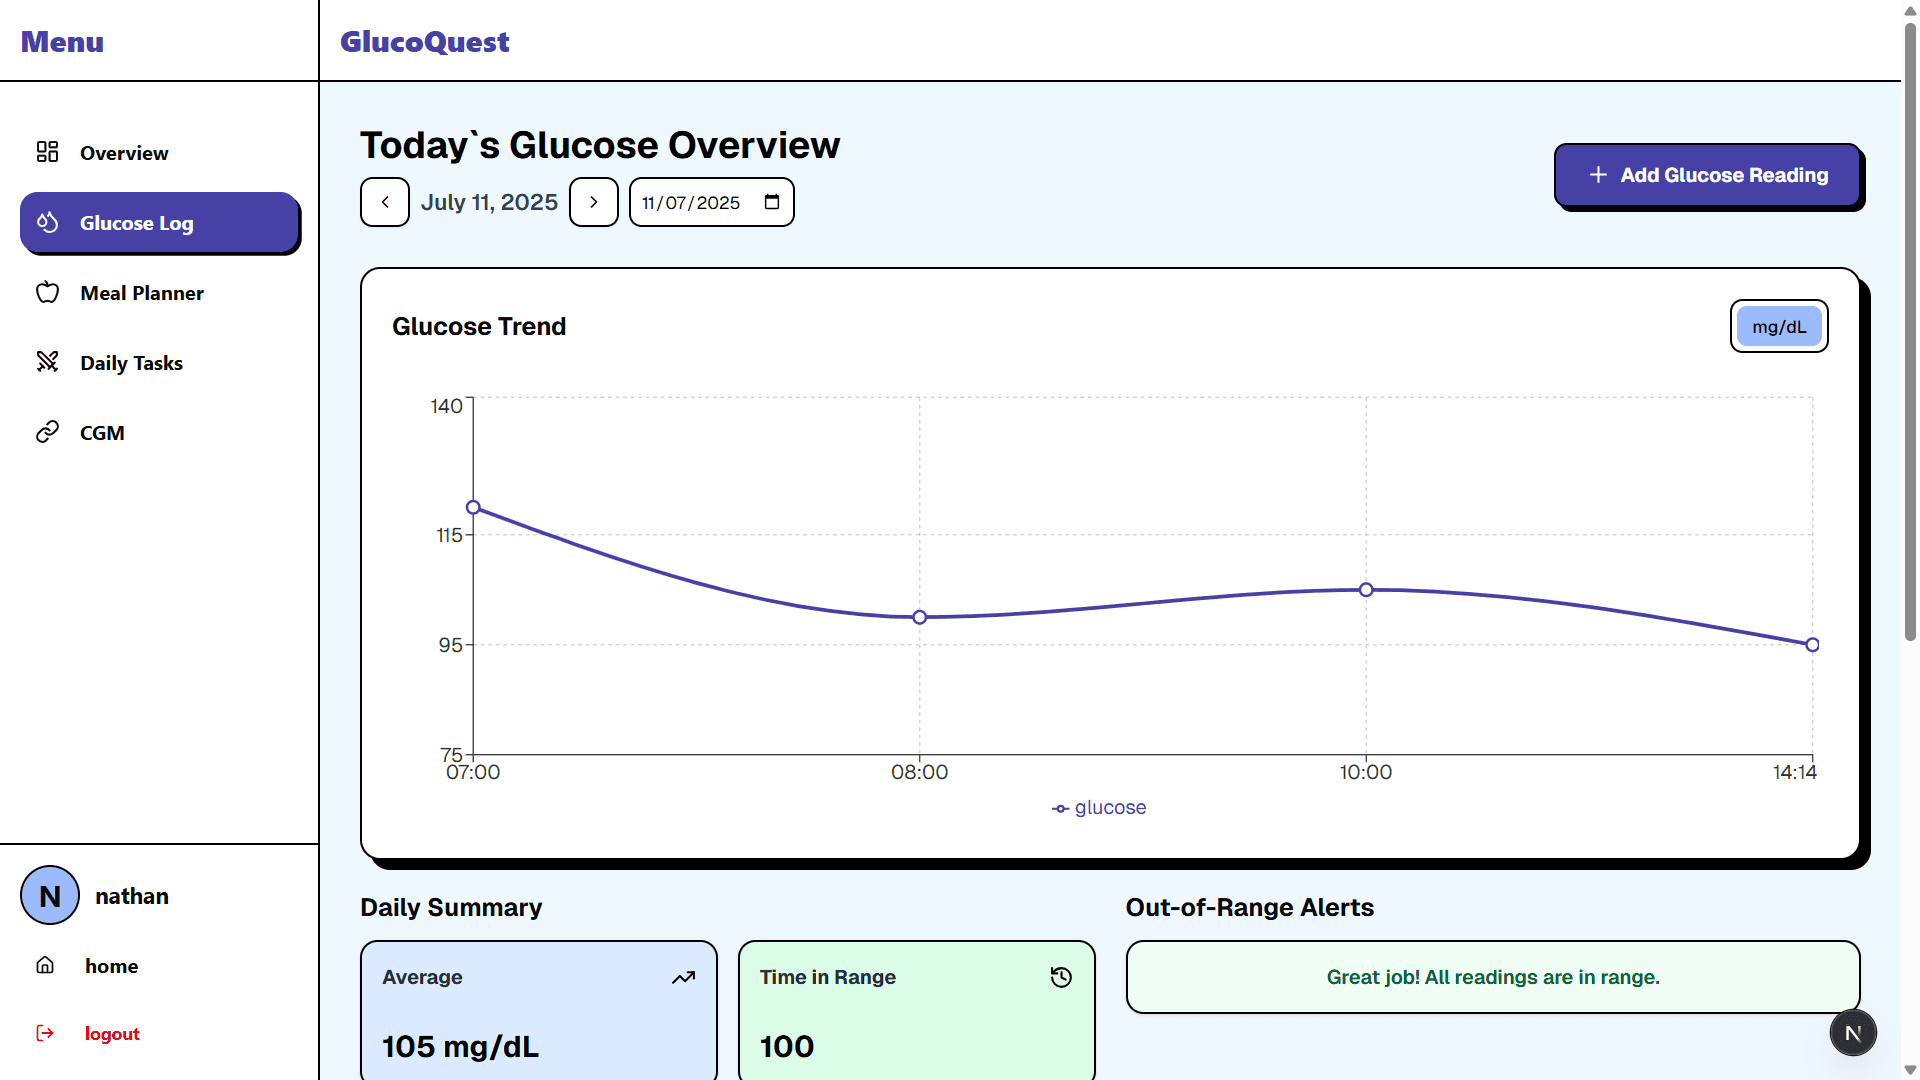Open Daily Tasks via its icon
Viewport: 1920px width, 1080px height.
(48, 362)
